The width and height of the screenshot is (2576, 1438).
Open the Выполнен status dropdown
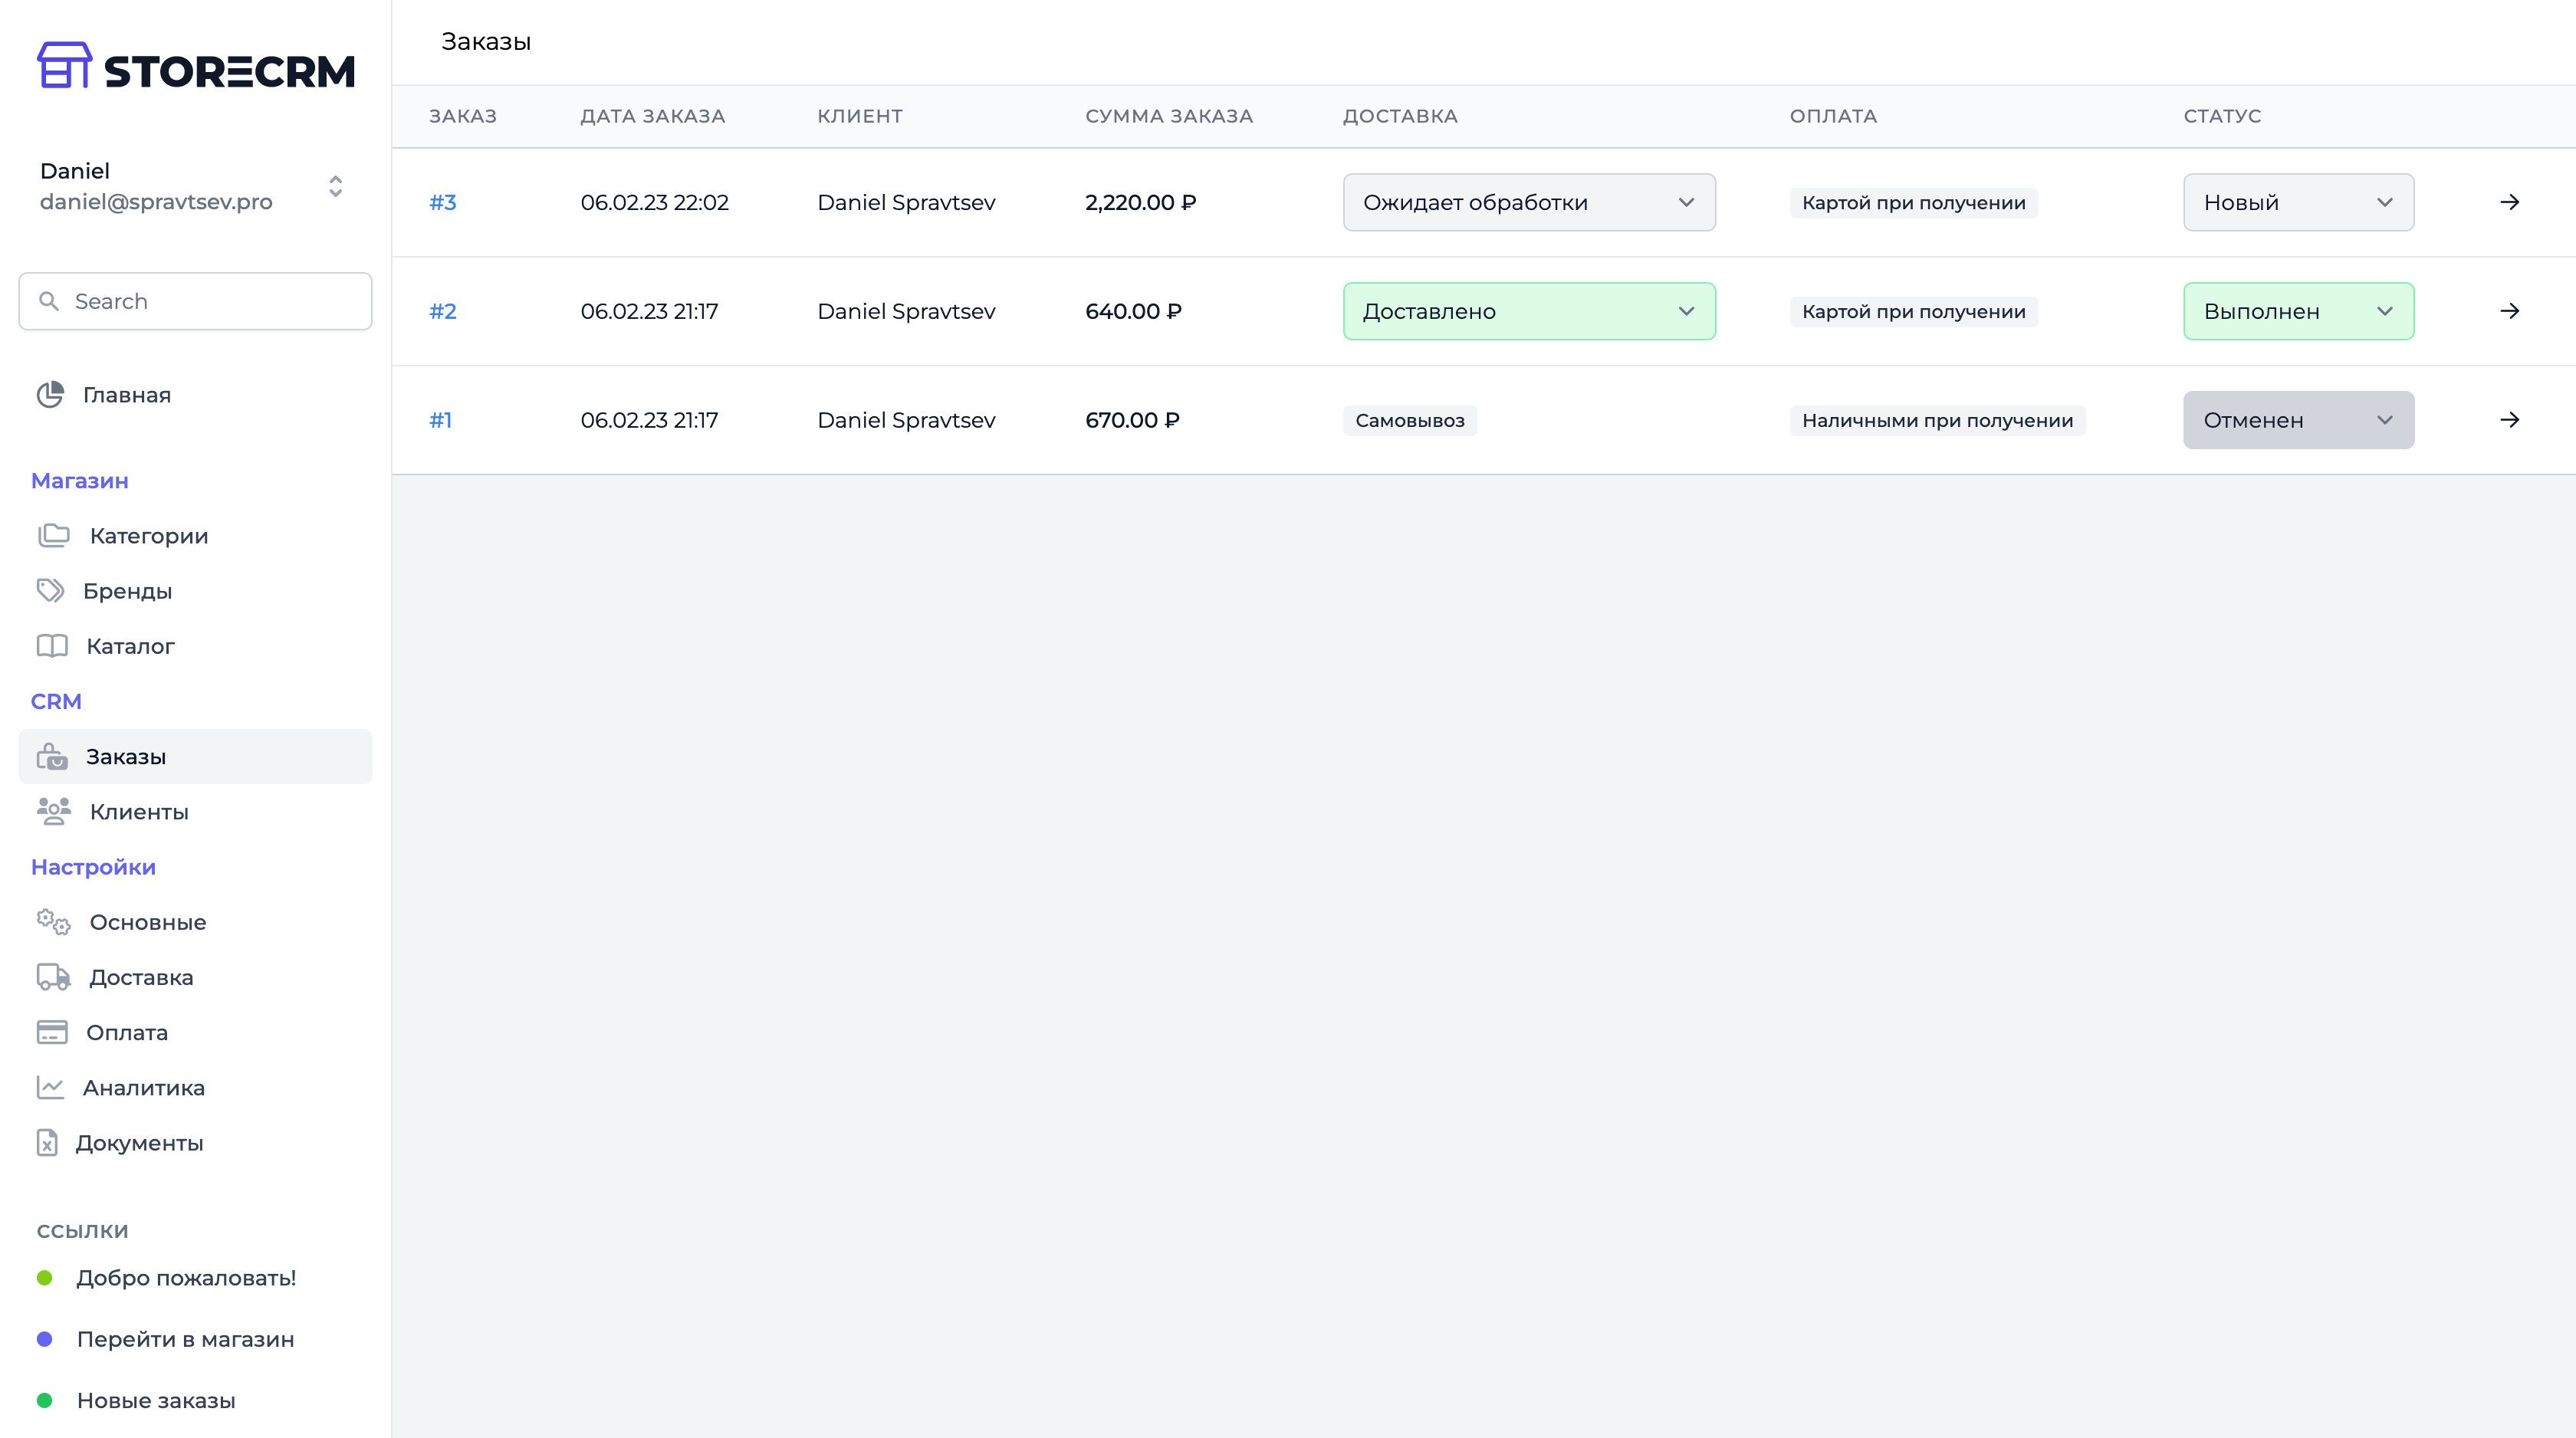[2297, 311]
